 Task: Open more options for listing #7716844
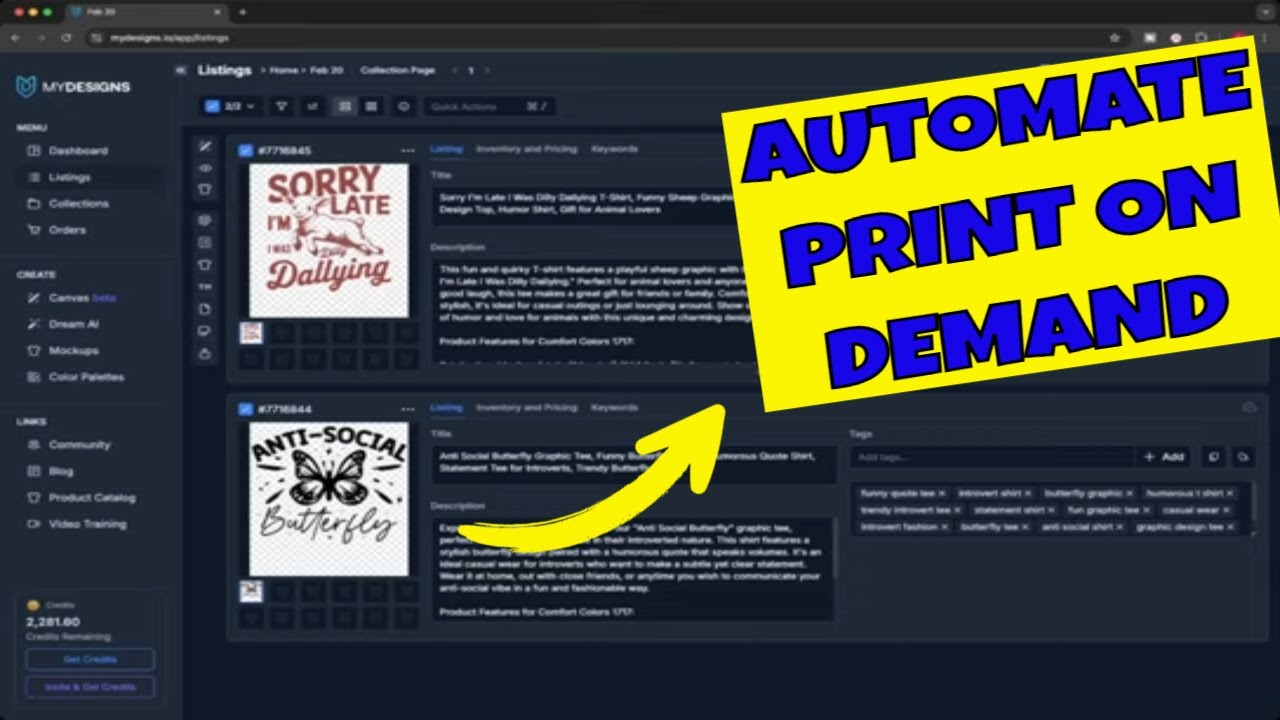coord(407,409)
